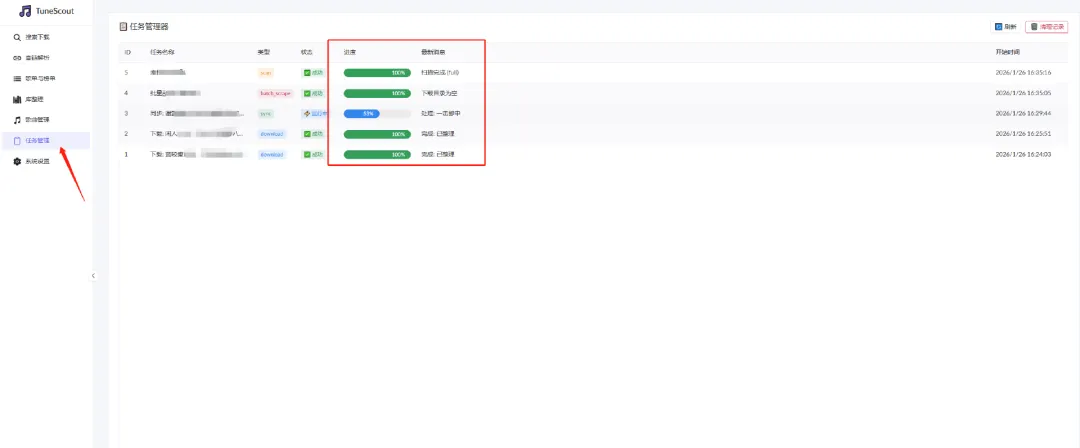
Task: Click the TuneScout music note logo
Action: tap(25, 11)
